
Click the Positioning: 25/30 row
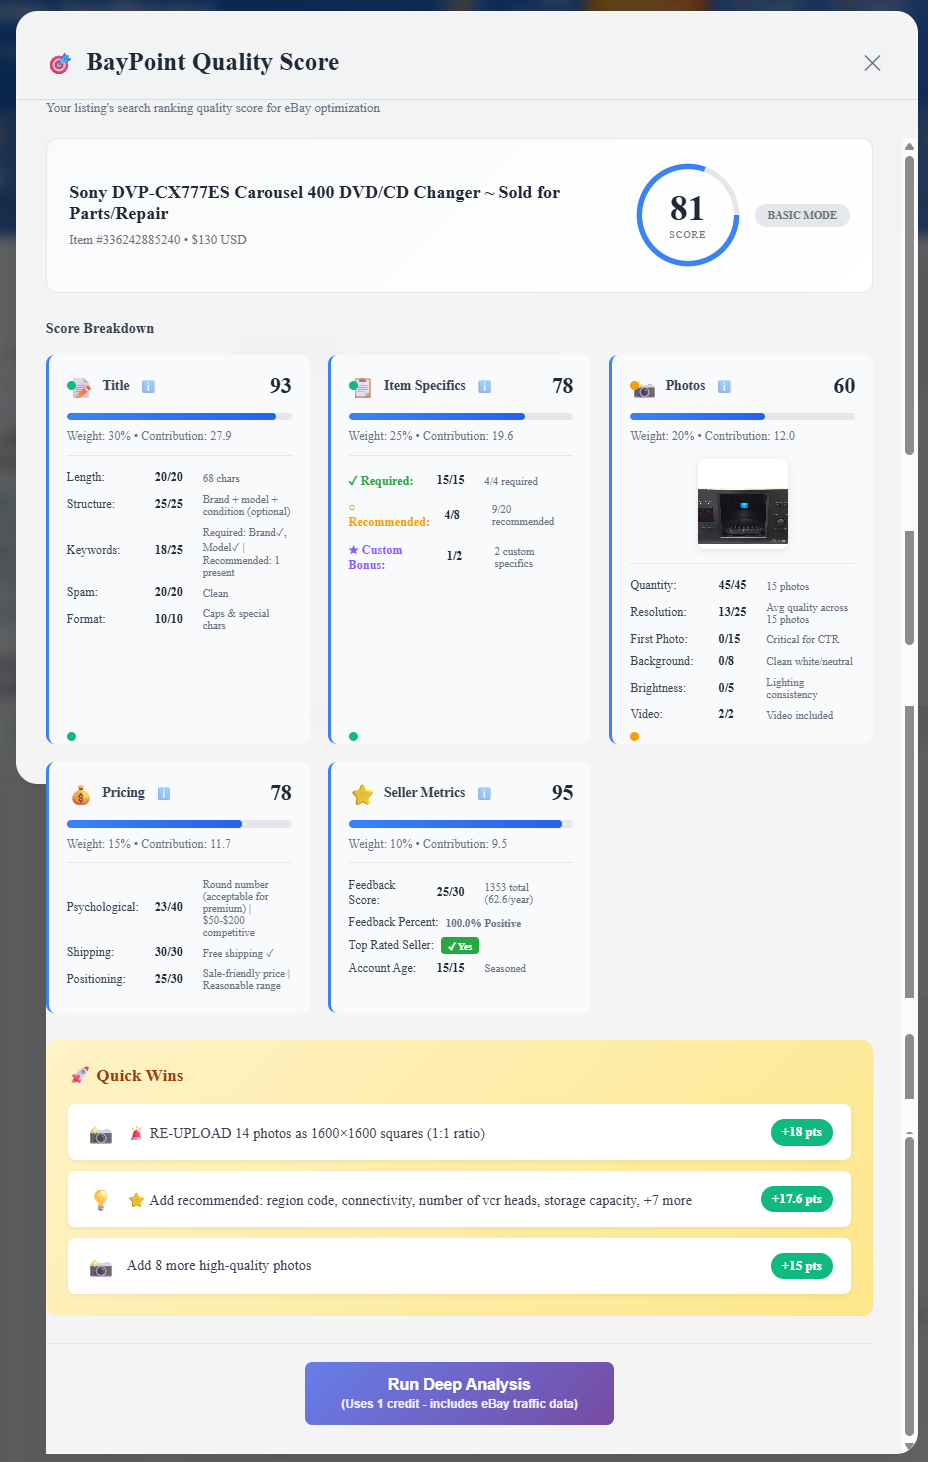coord(179,979)
